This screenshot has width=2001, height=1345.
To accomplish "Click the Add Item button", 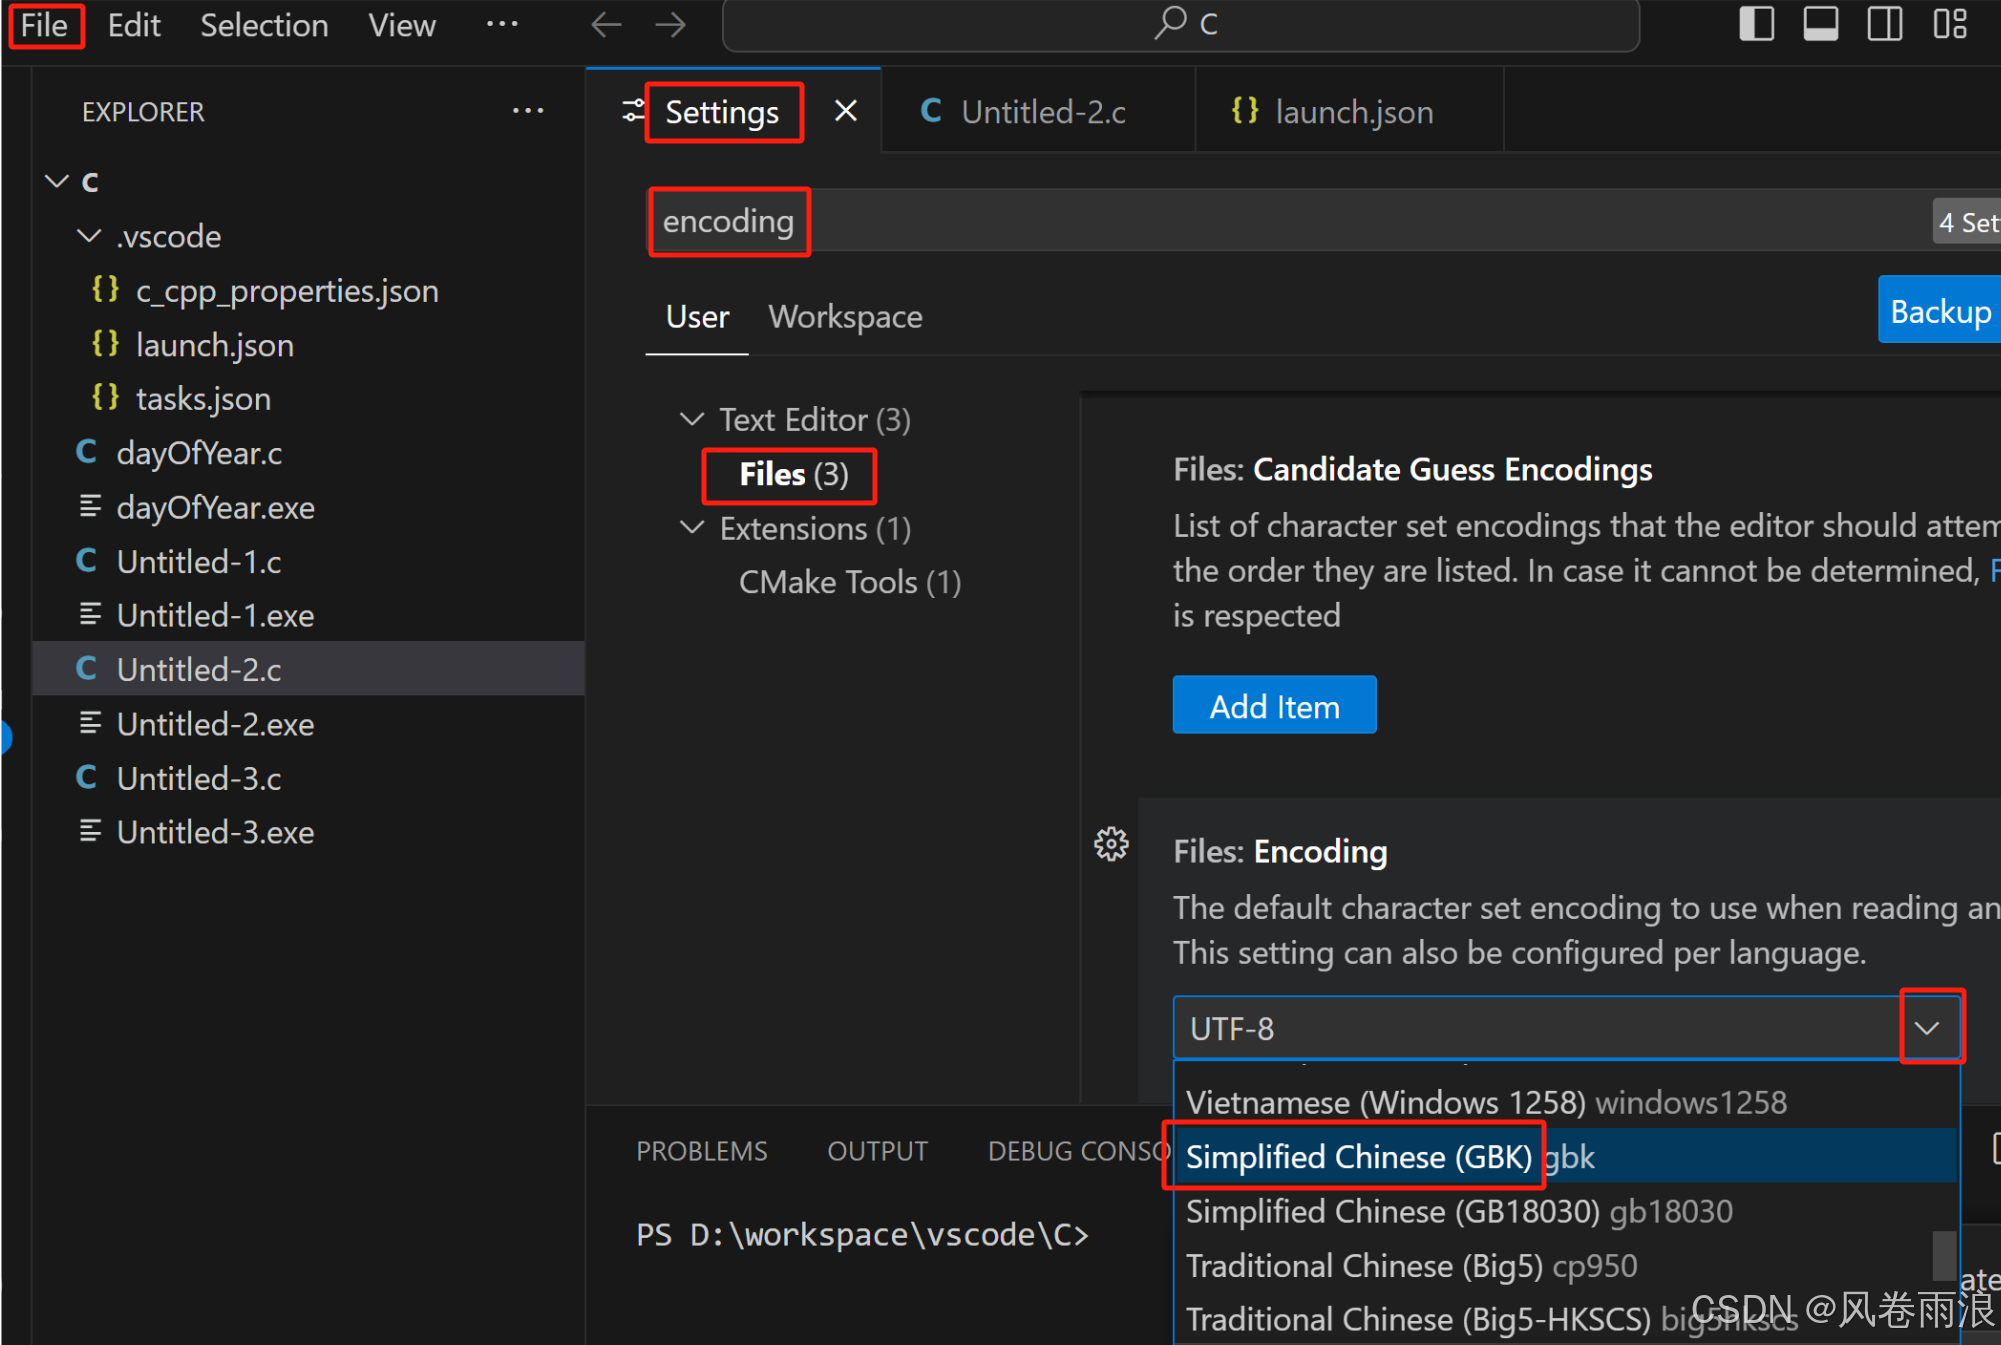I will tap(1274, 706).
